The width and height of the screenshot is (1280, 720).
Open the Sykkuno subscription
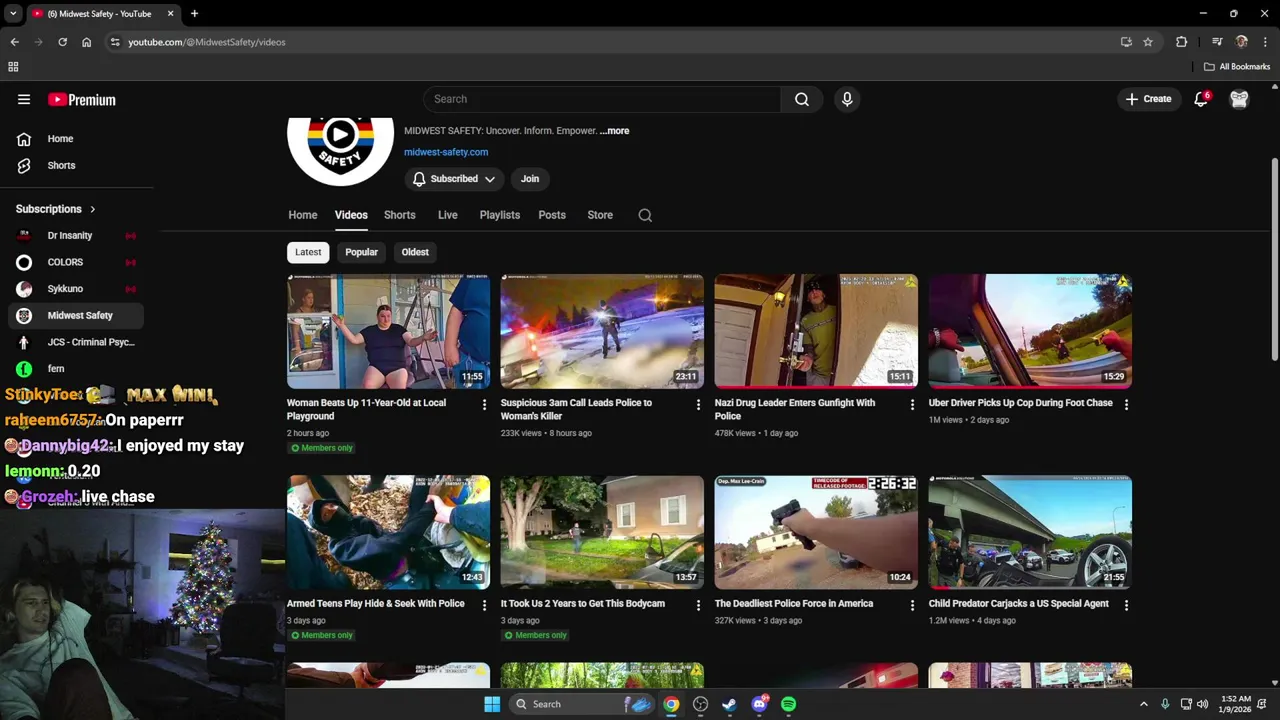point(76,289)
